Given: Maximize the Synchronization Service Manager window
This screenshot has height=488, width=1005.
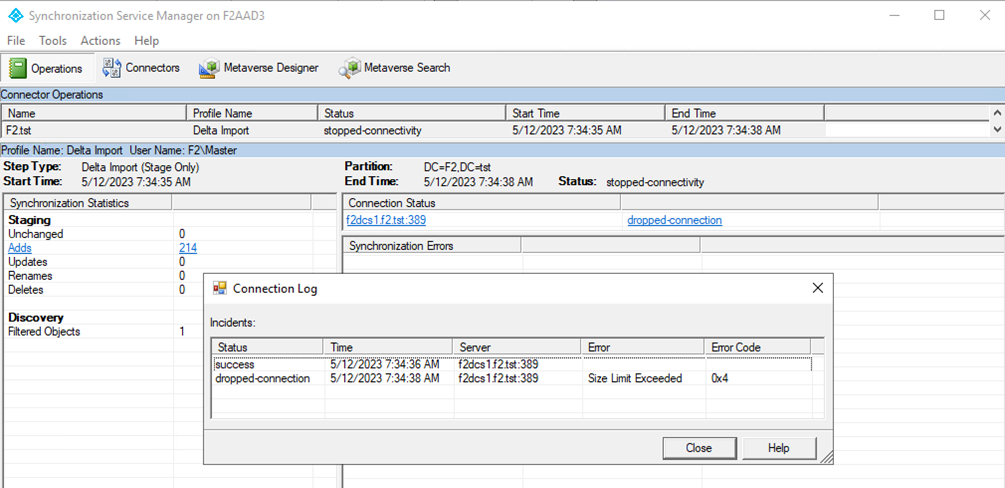Looking at the screenshot, I should point(939,15).
